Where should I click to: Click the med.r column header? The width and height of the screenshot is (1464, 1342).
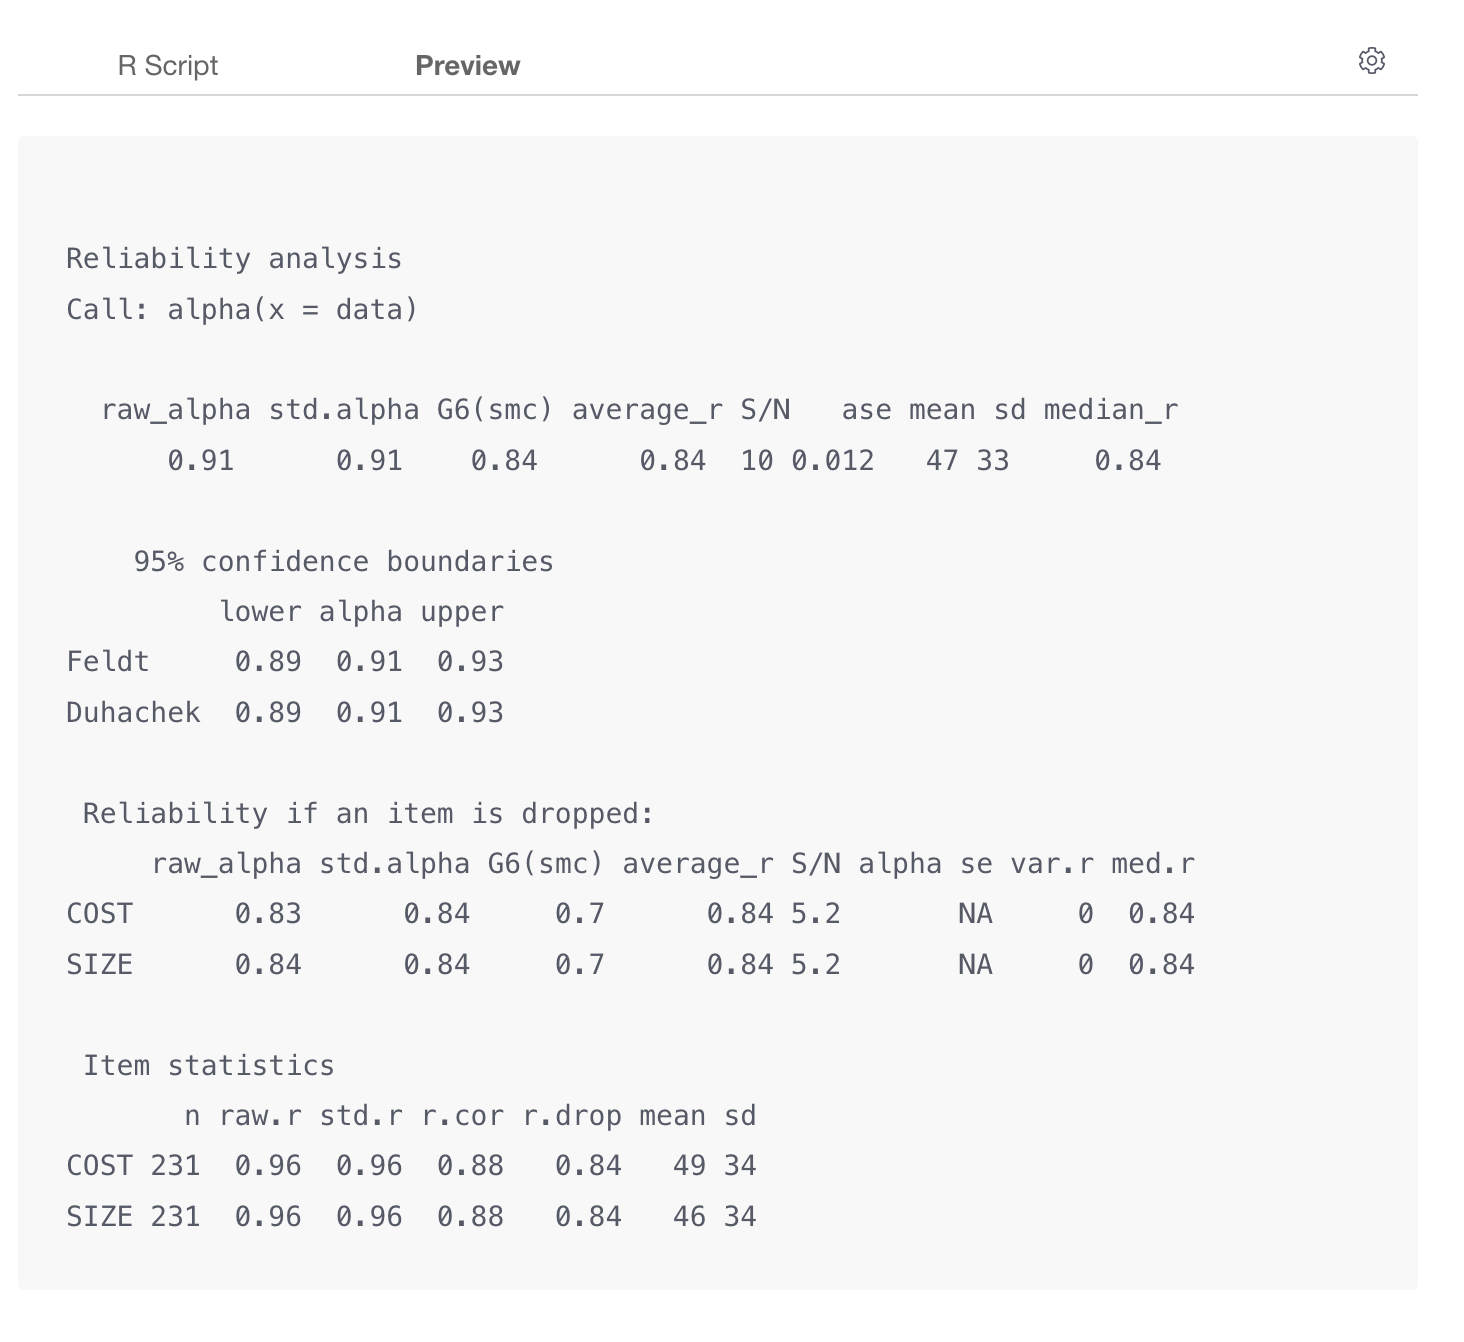(x=1153, y=864)
